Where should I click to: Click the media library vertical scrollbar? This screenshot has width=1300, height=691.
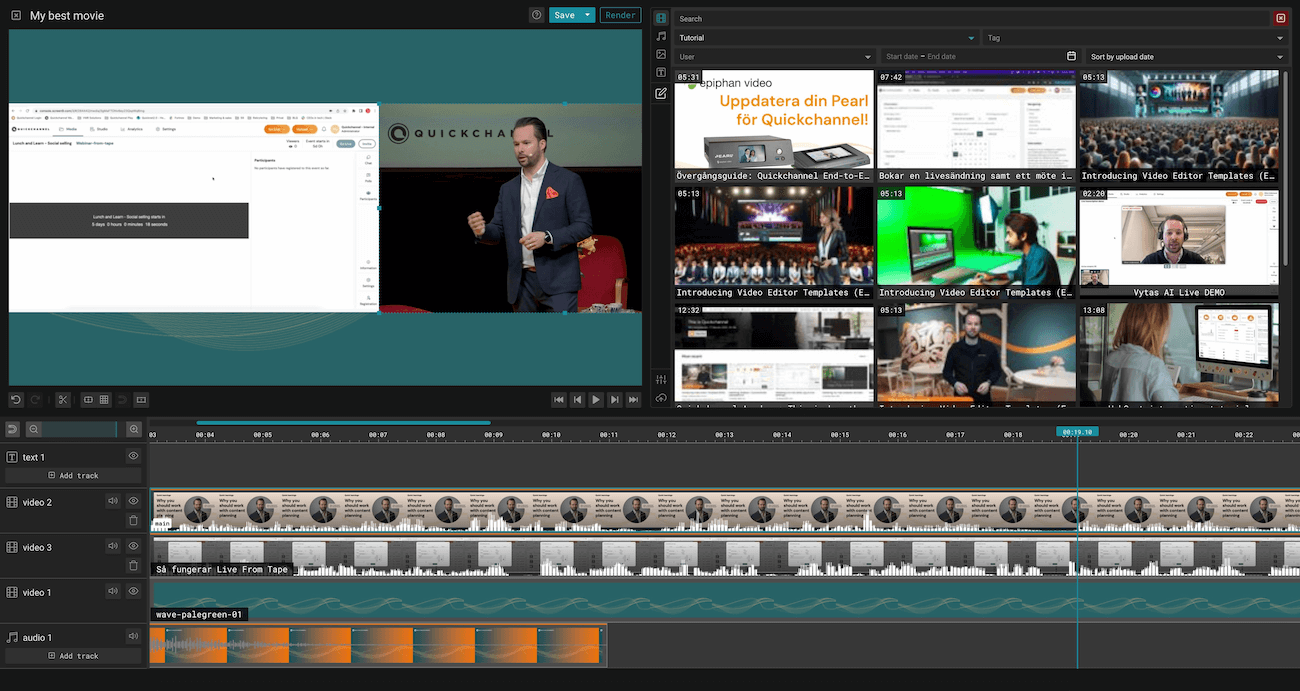click(x=1286, y=167)
